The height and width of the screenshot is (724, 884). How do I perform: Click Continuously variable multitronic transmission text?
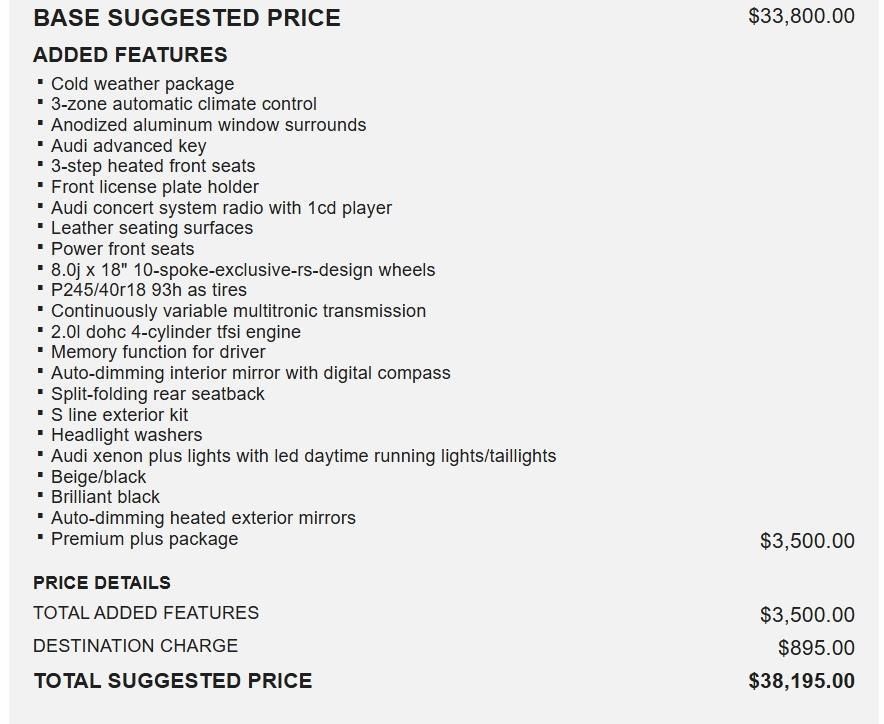[x=238, y=311]
